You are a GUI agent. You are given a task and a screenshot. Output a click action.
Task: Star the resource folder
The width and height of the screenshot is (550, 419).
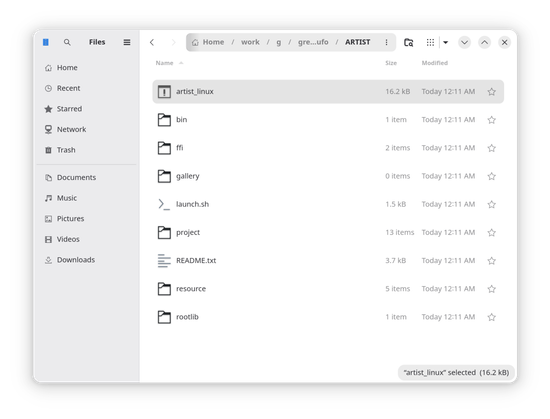click(x=491, y=289)
